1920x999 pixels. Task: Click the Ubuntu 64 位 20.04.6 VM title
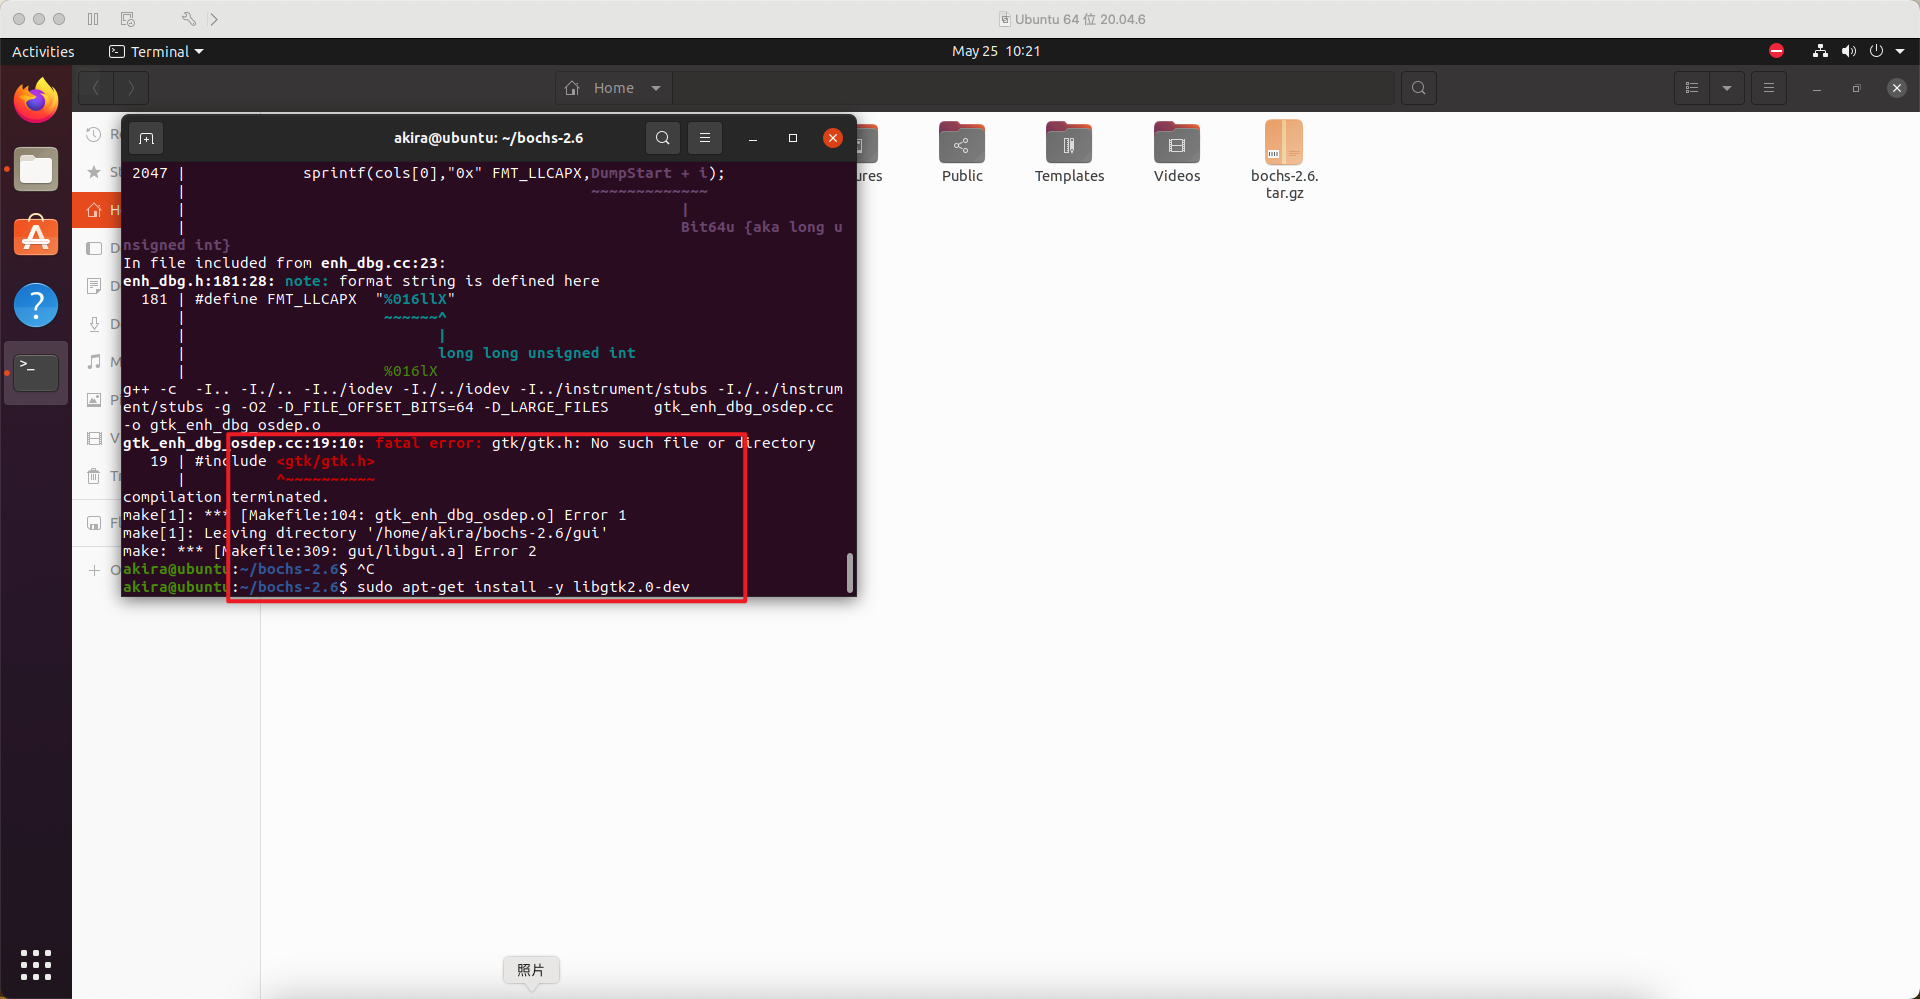point(1080,19)
